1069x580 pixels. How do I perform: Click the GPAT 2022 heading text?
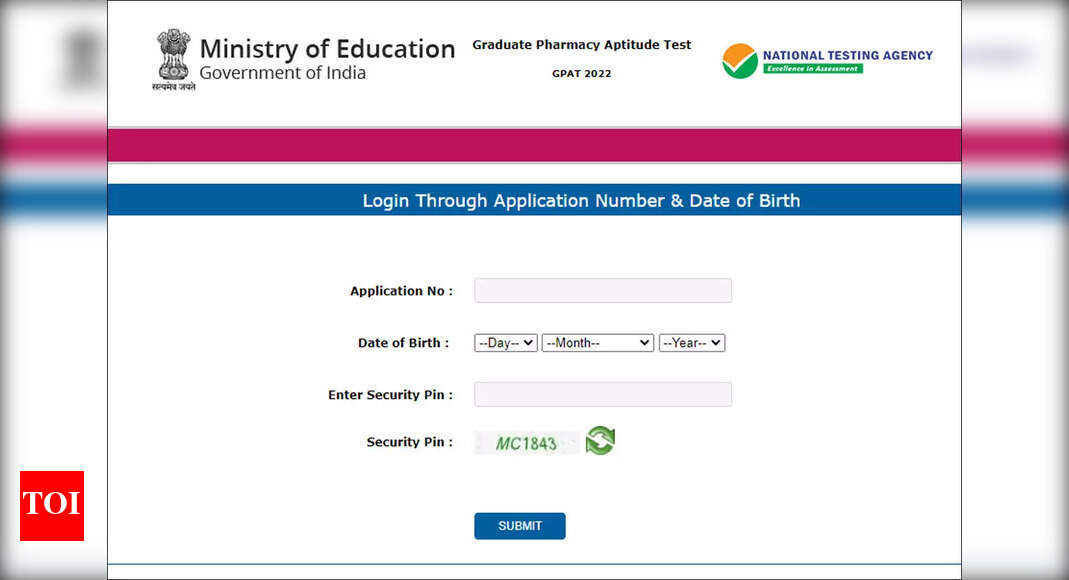(x=581, y=73)
